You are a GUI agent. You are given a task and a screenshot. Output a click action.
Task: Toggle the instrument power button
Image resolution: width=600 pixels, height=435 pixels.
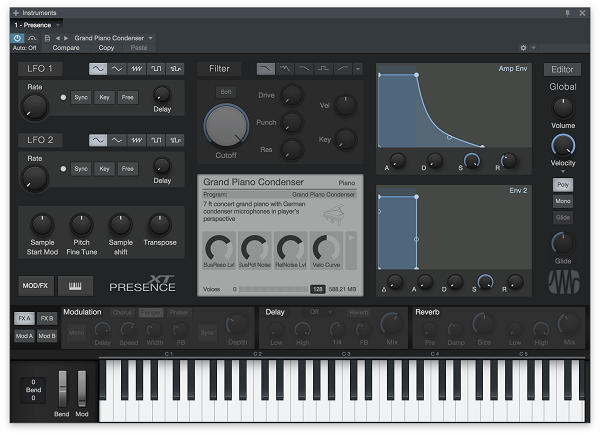(x=17, y=38)
